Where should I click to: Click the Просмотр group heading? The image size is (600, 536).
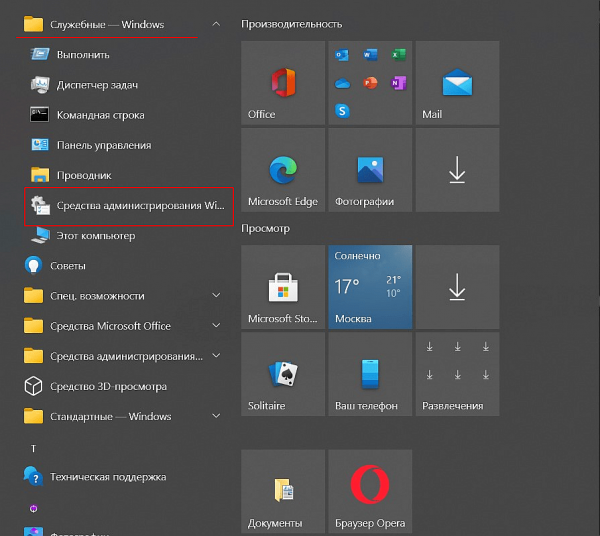[265, 228]
